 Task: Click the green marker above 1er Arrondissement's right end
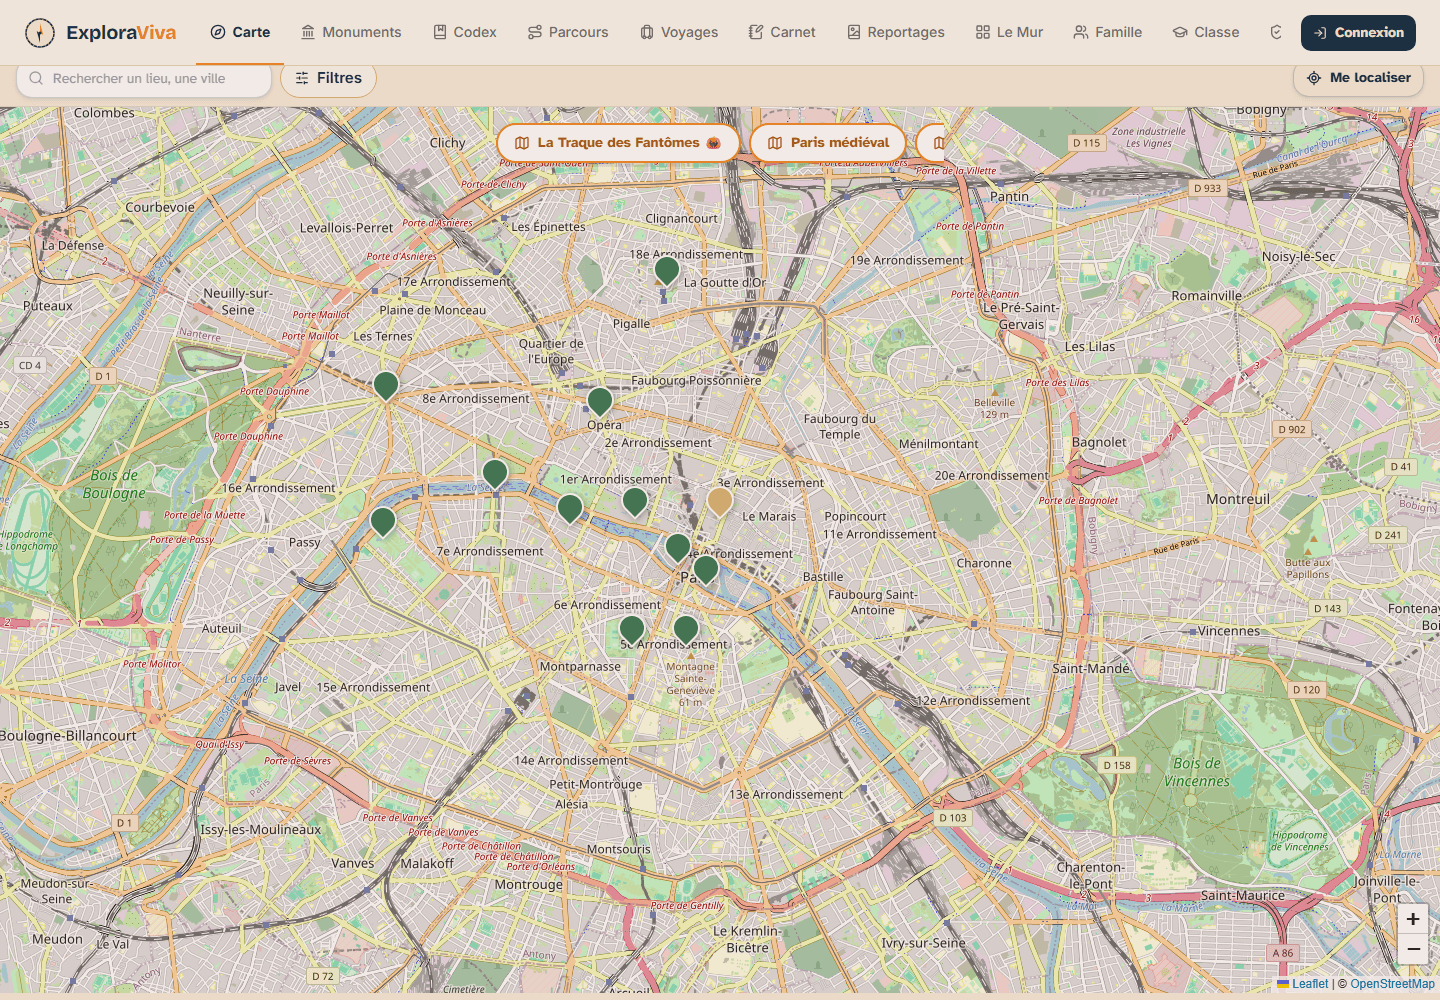click(635, 501)
